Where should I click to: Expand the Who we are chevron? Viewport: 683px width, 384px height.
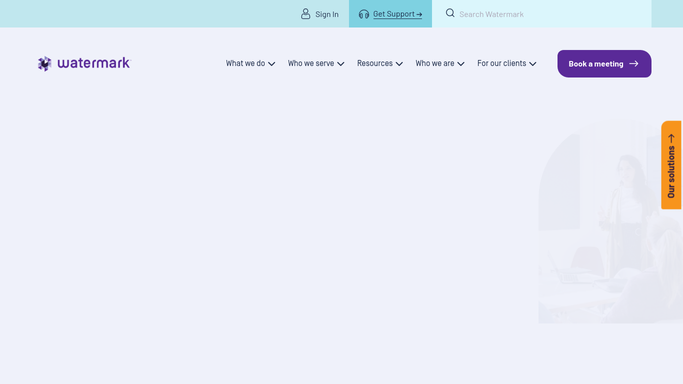pyautogui.click(x=461, y=64)
